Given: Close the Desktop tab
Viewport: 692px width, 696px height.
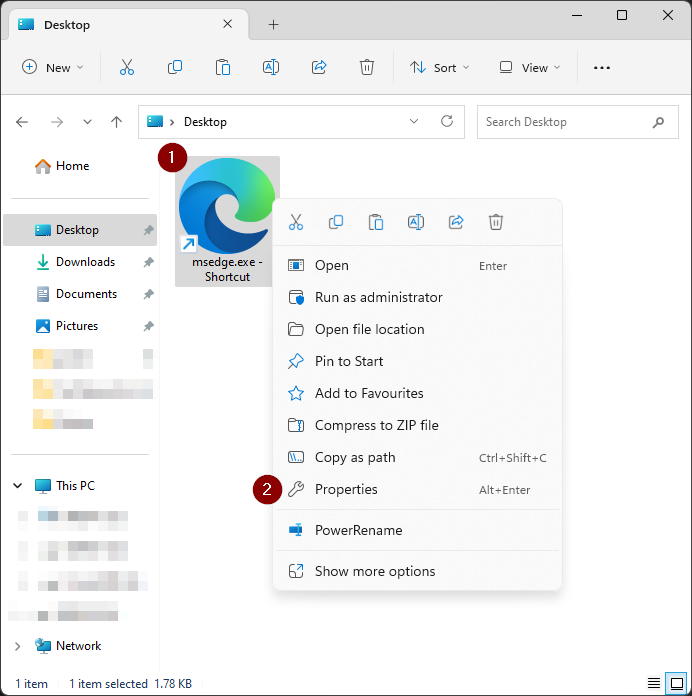Looking at the screenshot, I should point(227,24).
